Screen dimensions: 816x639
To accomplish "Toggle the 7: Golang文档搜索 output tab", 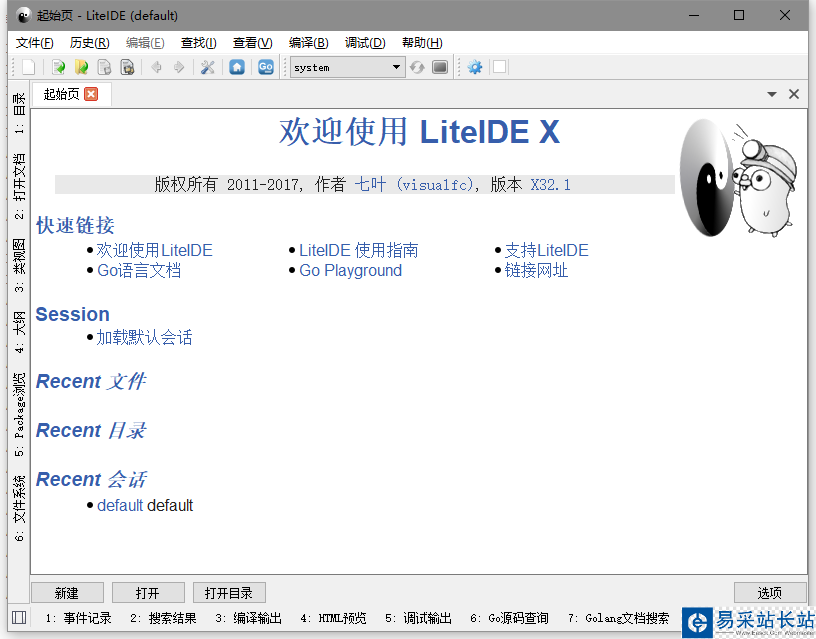I will pos(618,618).
